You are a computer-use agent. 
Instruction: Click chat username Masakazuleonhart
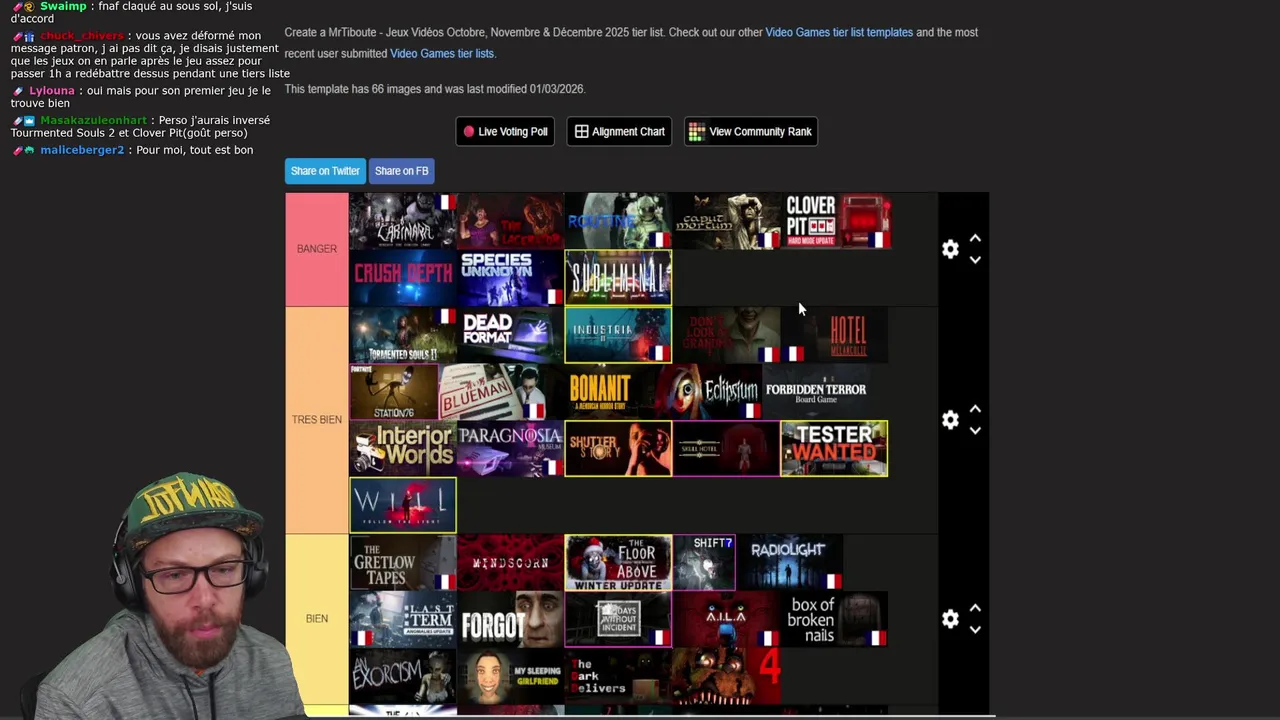(x=93, y=120)
